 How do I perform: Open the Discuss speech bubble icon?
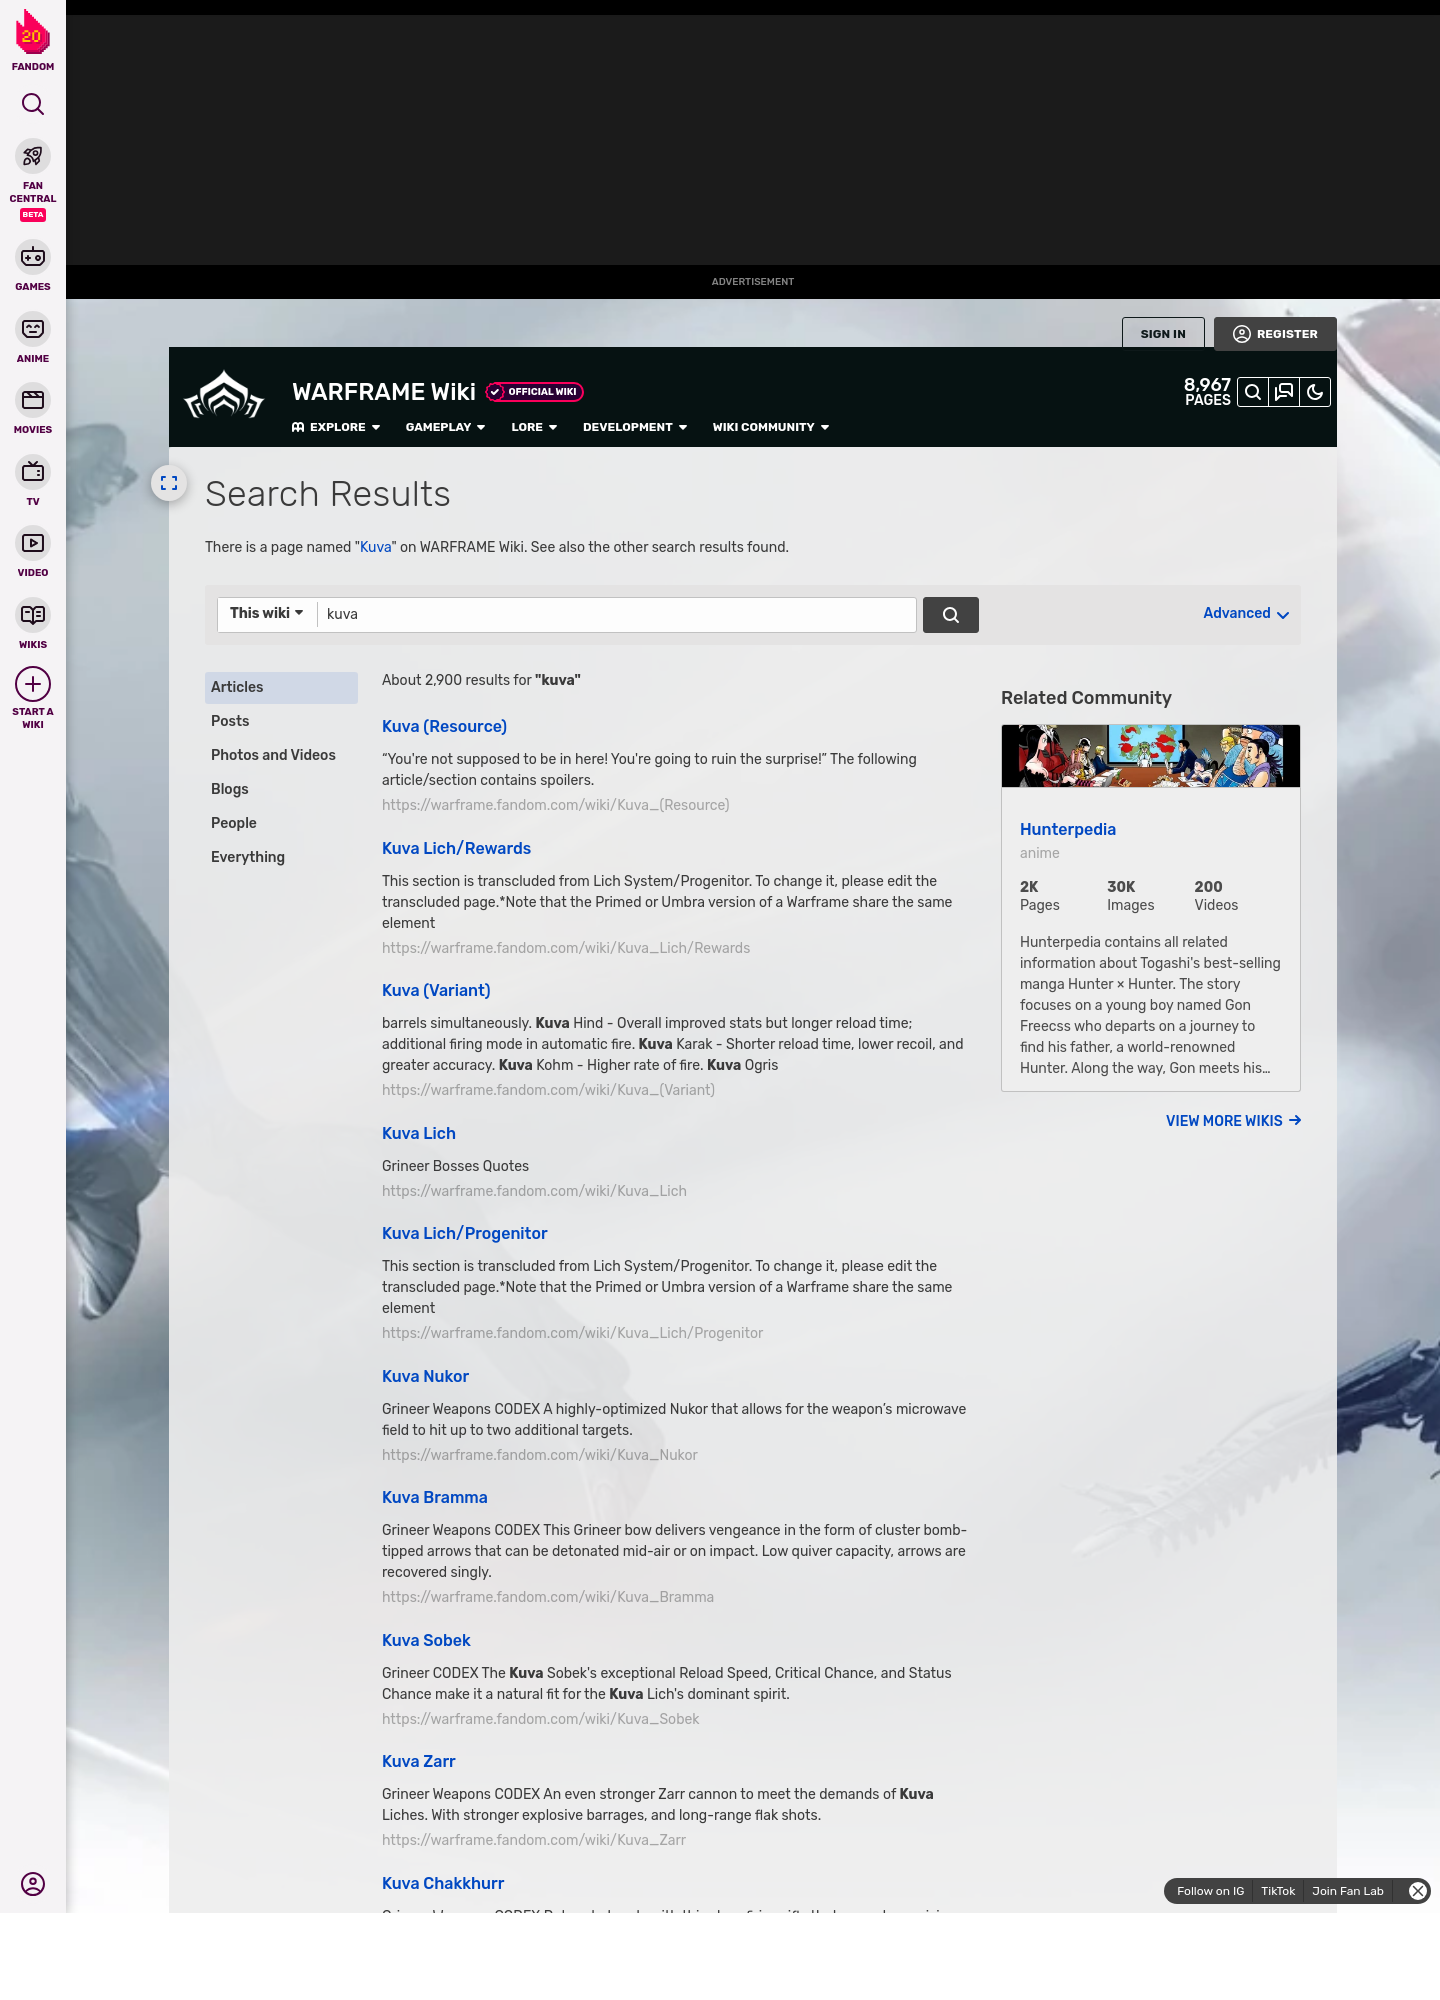coord(1284,392)
